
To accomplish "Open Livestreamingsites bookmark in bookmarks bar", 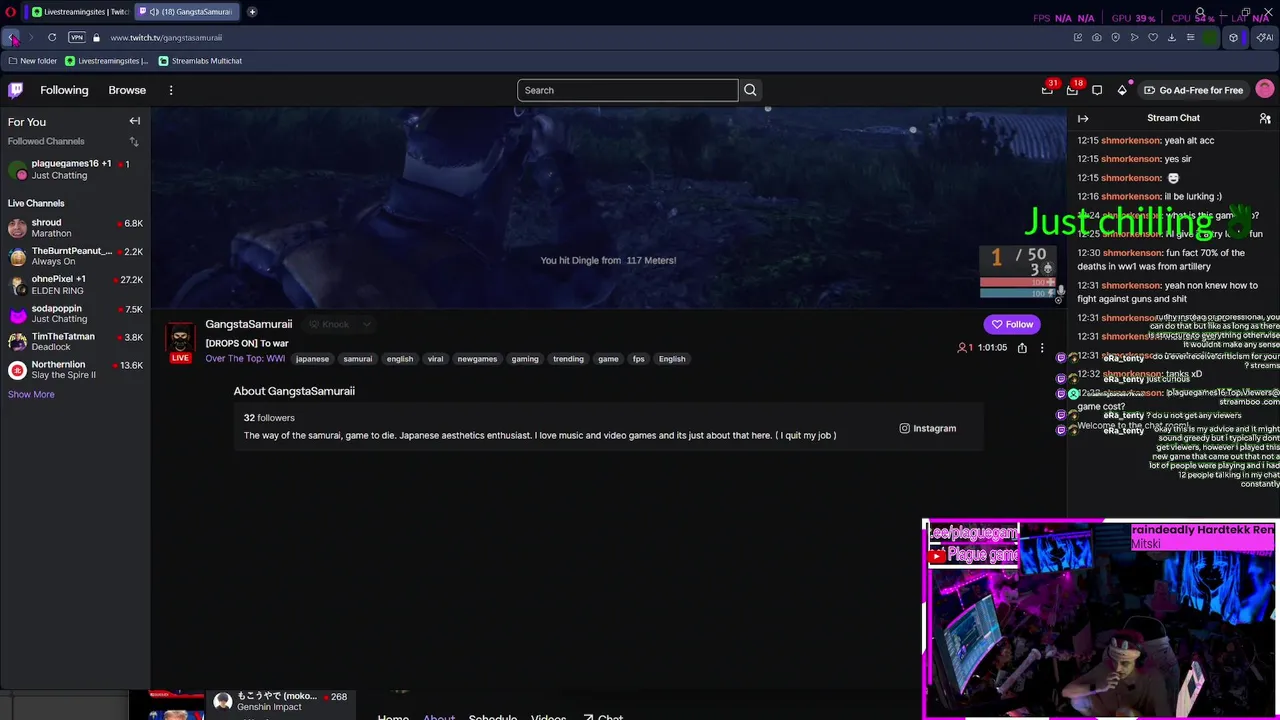I will click(107, 61).
